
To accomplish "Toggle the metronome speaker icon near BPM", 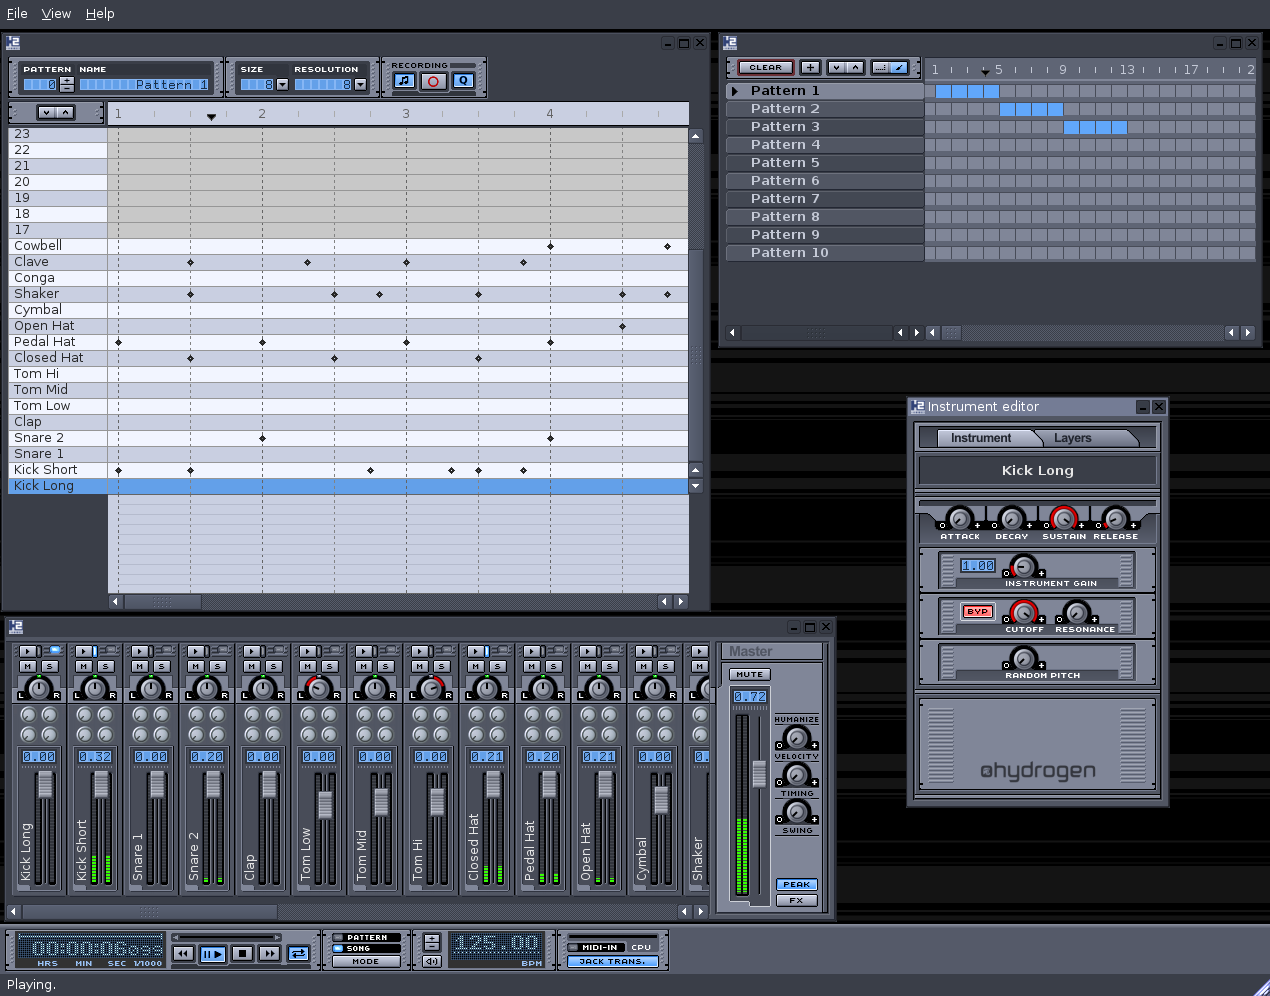I will 431,961.
